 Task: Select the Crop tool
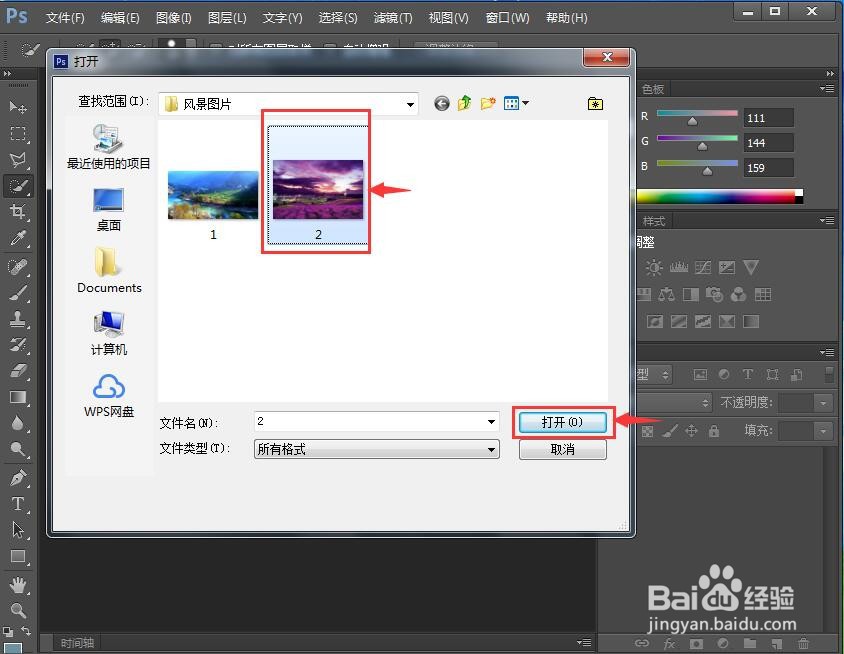tap(18, 212)
